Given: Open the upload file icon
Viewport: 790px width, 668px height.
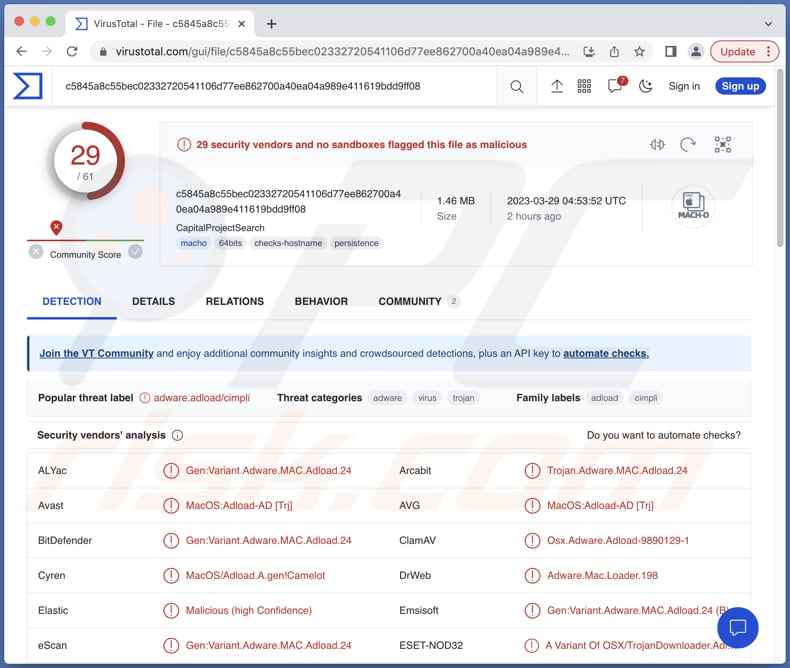Looking at the screenshot, I should coord(557,87).
